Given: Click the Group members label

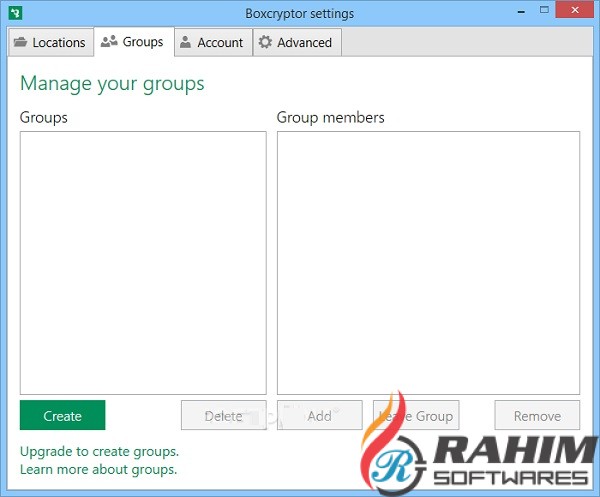Looking at the screenshot, I should pos(331,117).
